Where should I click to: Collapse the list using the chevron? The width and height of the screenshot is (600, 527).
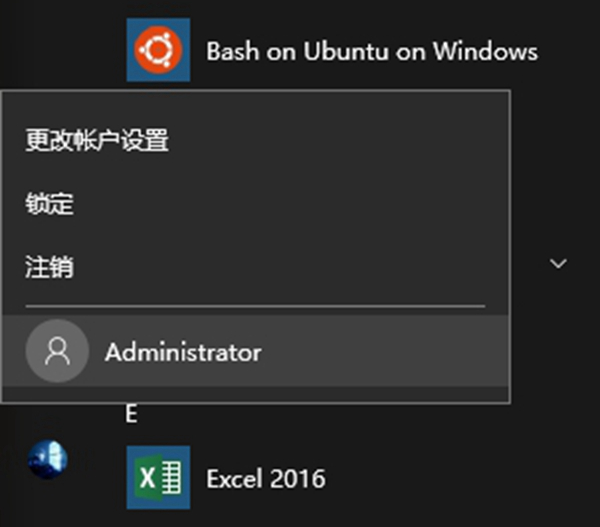[x=558, y=264]
